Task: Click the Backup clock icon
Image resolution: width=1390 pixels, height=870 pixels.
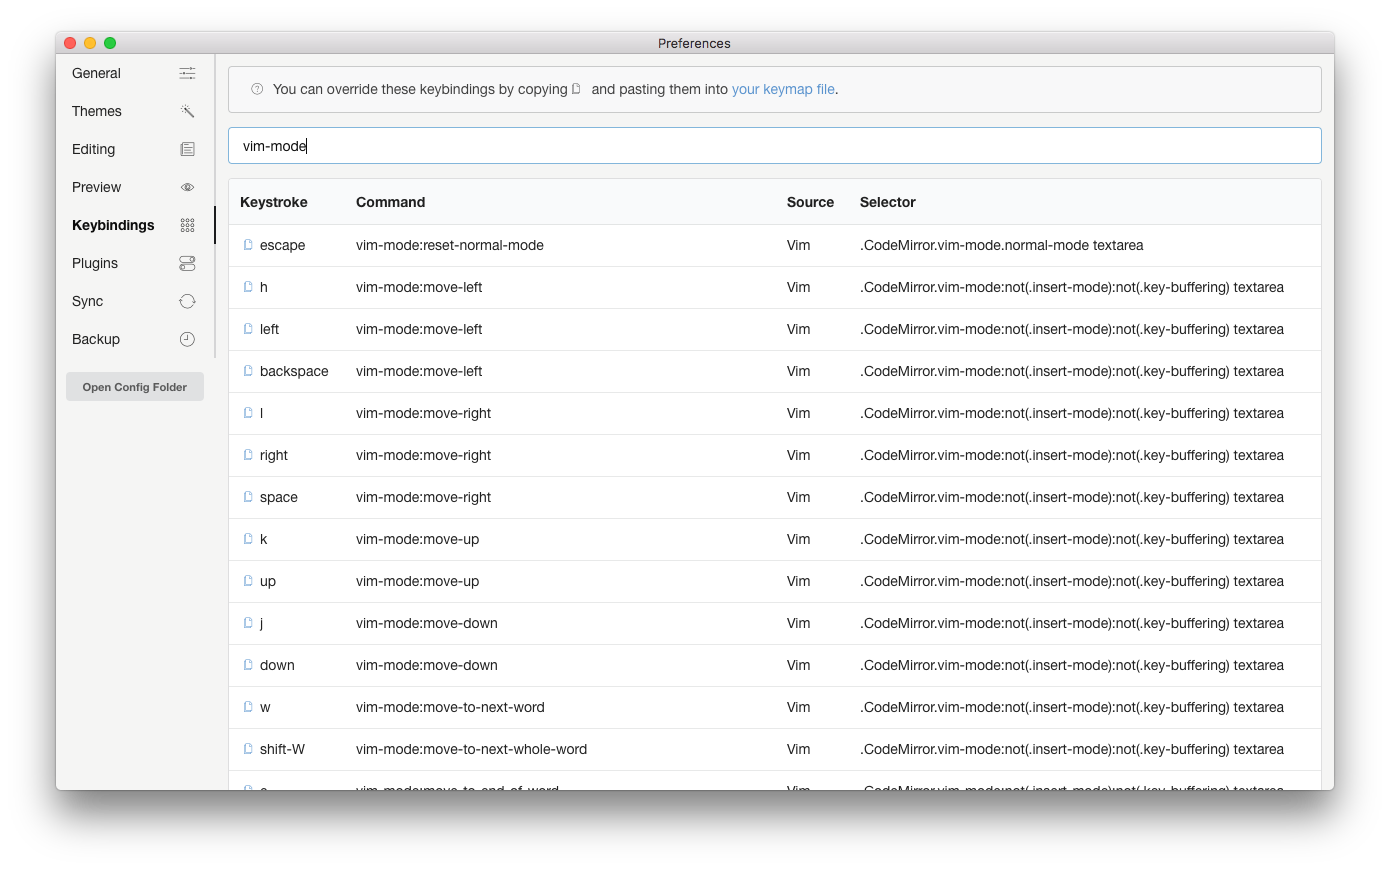Action: click(x=187, y=338)
